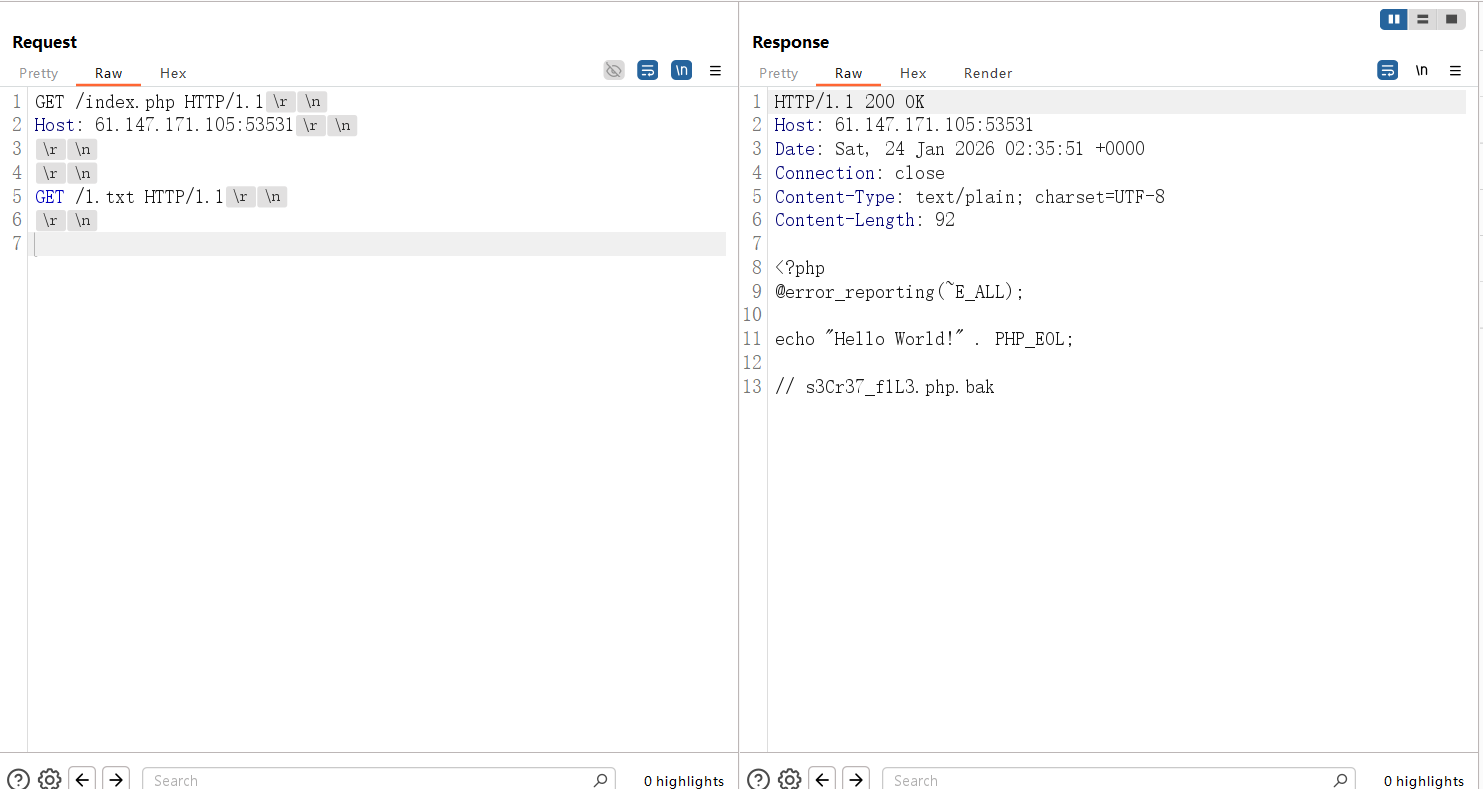
Task: Click into empty line 7 of request editor
Action: click(380, 244)
